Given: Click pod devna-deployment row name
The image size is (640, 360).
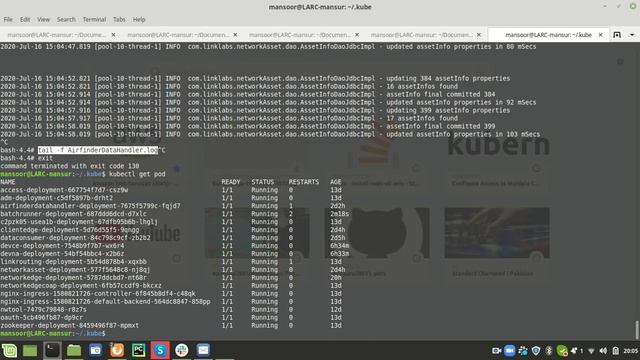Looking at the screenshot, I should (x=62, y=254).
